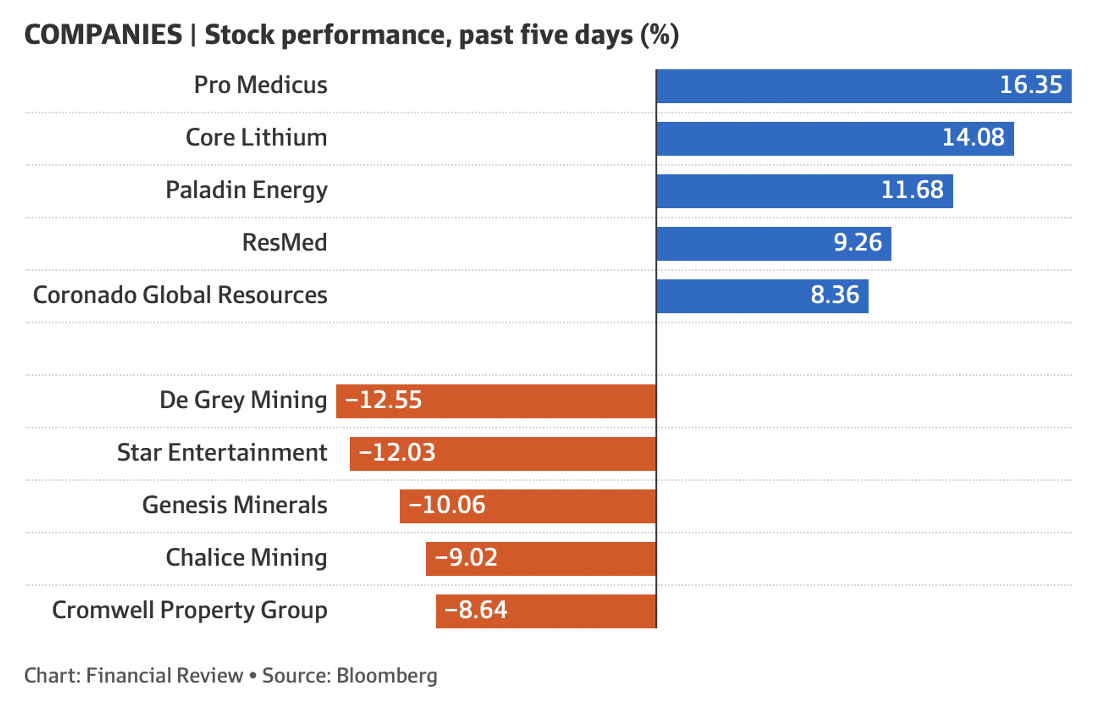Screen dimensions: 1094x702
Task: Click the Pro Medicus company name label
Action: click(260, 85)
